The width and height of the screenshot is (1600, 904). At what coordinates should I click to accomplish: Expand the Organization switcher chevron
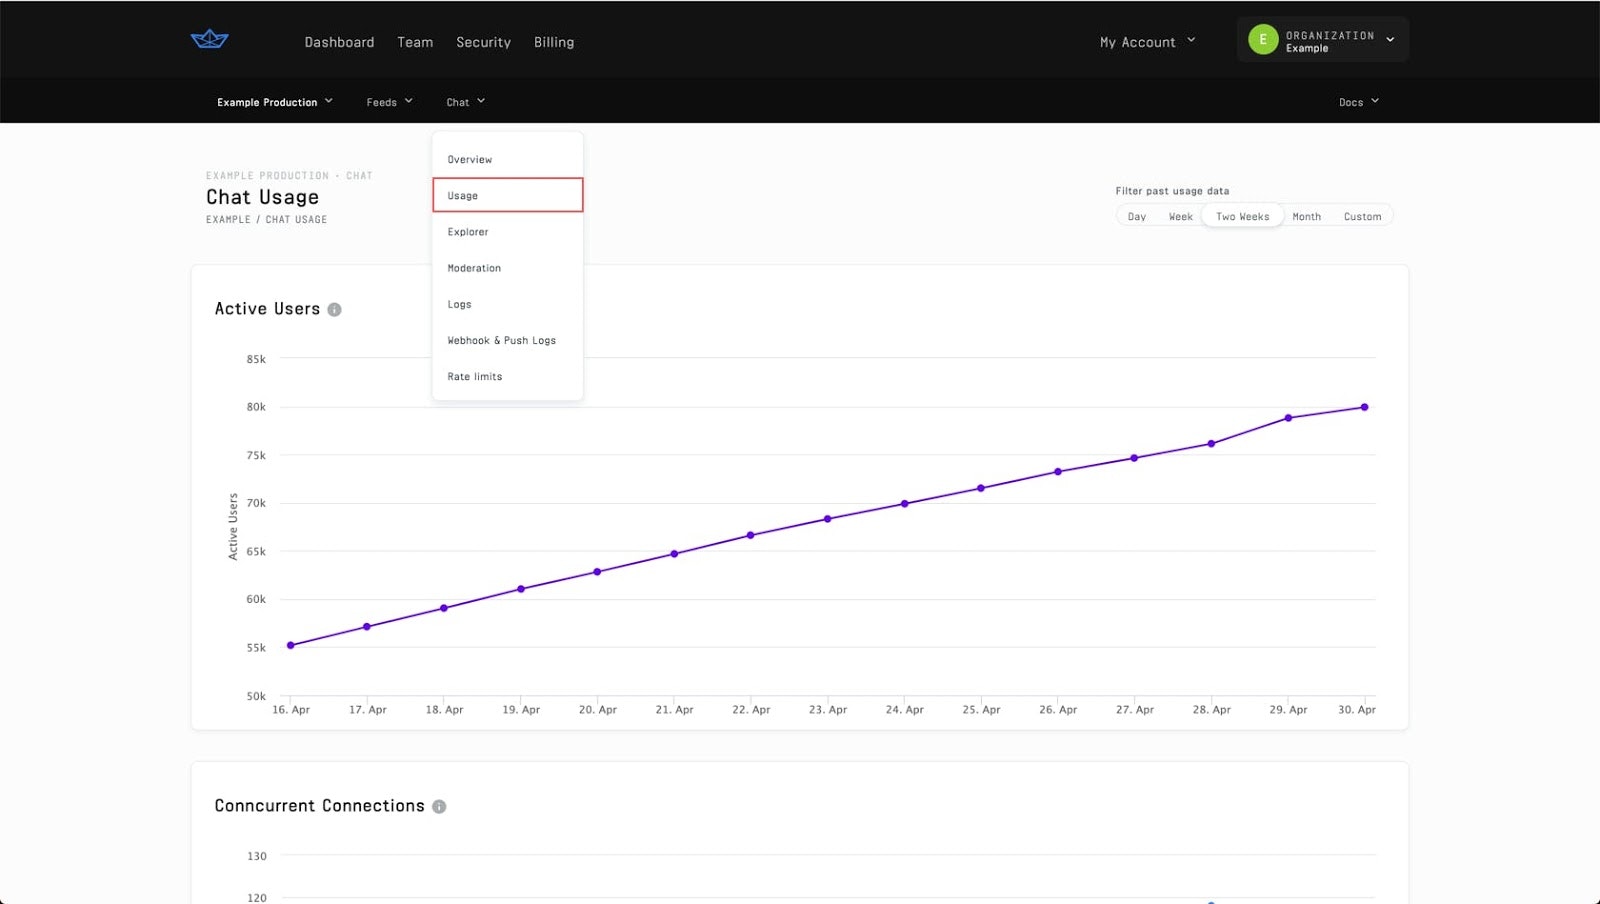tap(1390, 40)
